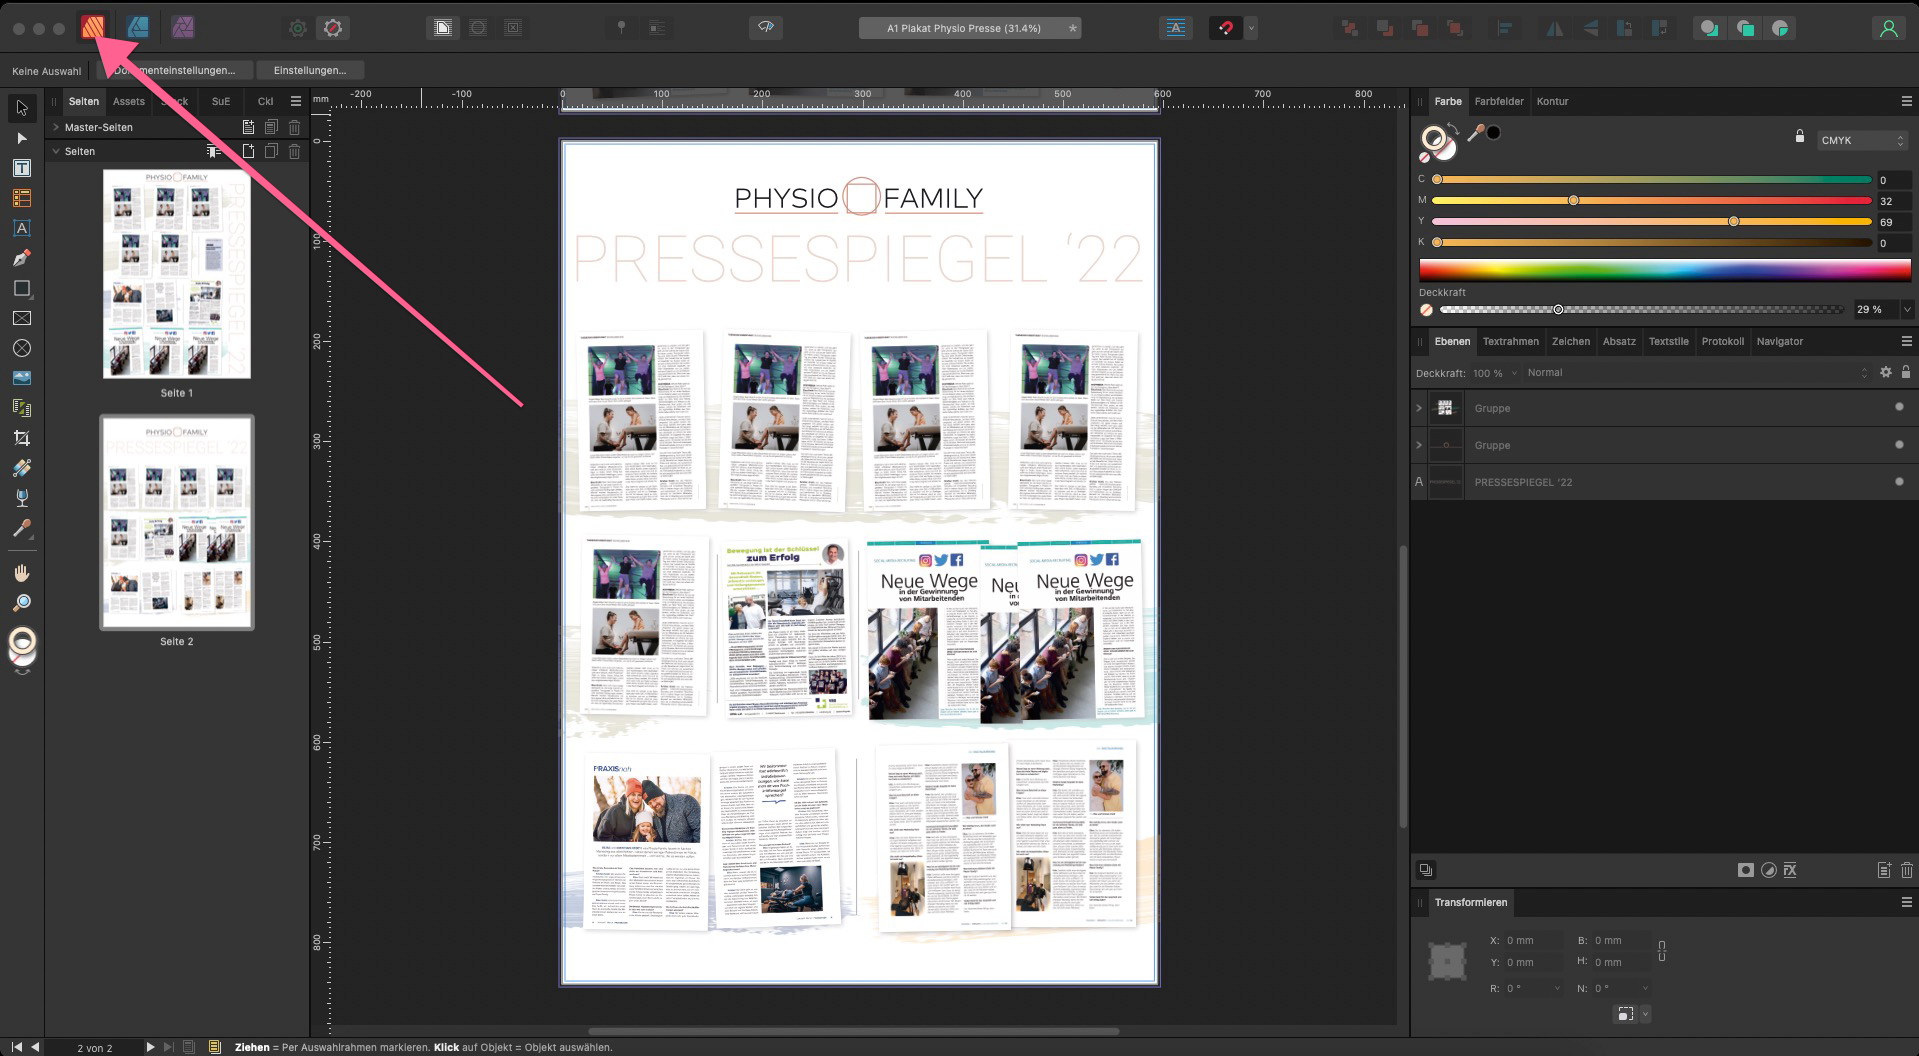Switch to the Navigator tab
This screenshot has height=1056, width=1919.
[1779, 341]
